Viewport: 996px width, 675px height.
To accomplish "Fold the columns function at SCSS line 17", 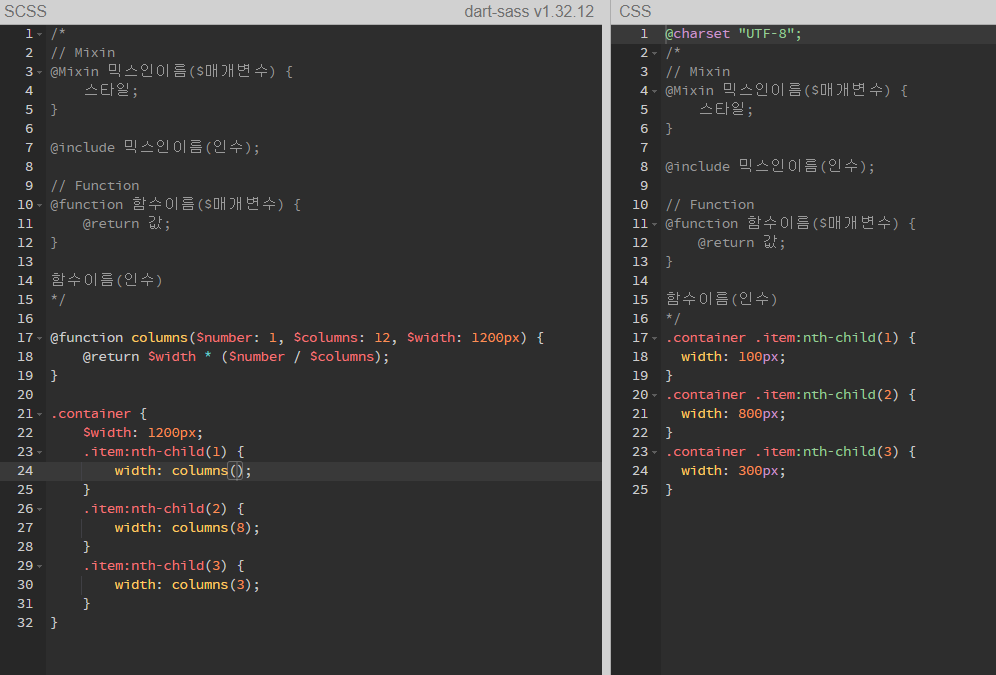I will (39, 338).
